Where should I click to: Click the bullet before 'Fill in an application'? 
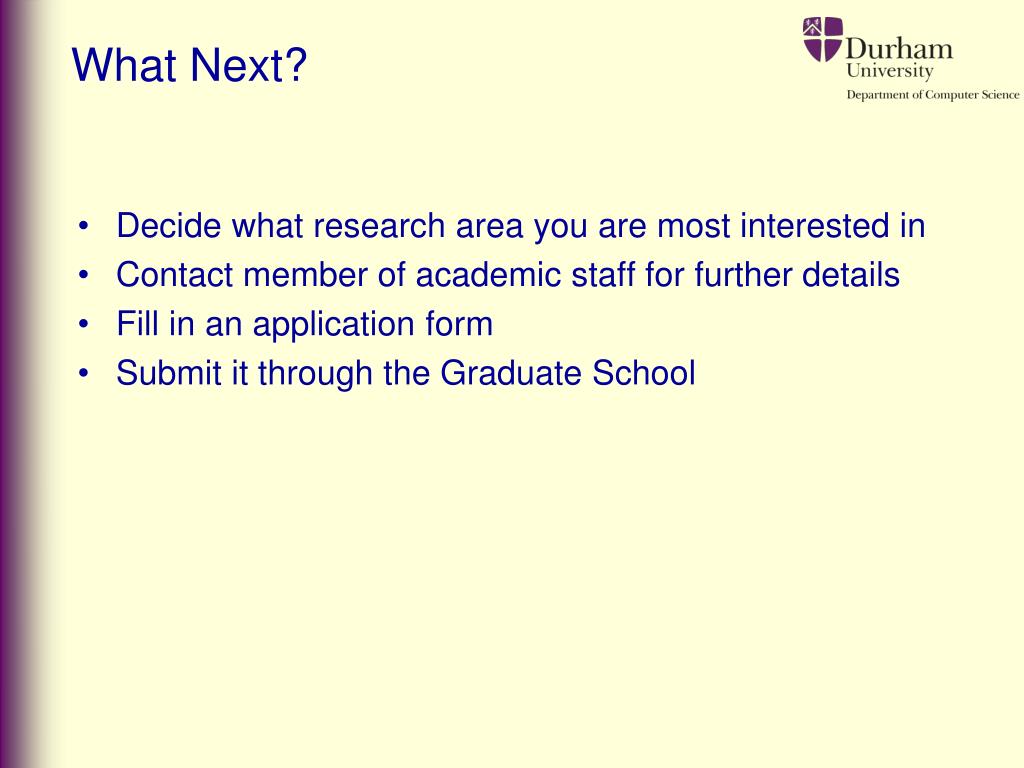[83, 325]
